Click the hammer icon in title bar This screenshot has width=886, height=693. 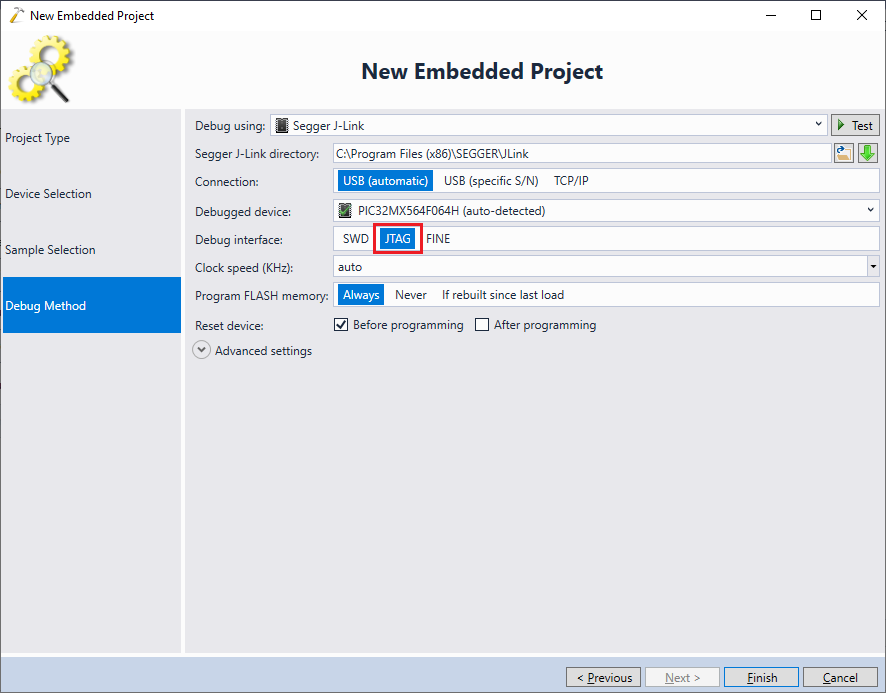[x=16, y=15]
